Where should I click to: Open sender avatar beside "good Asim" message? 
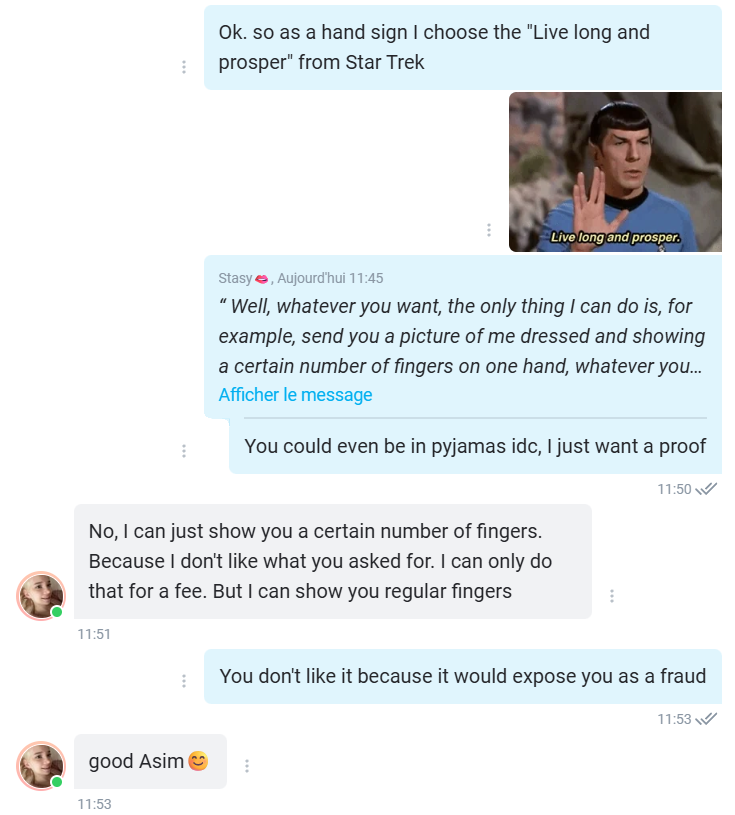coord(41,766)
